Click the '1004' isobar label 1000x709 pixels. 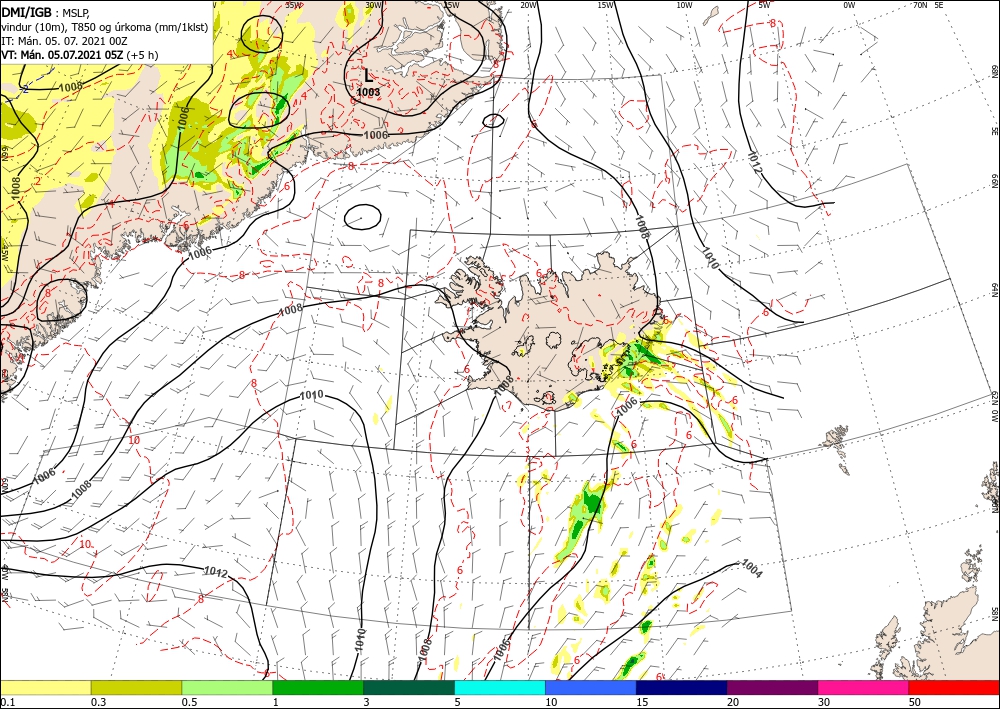752,569
